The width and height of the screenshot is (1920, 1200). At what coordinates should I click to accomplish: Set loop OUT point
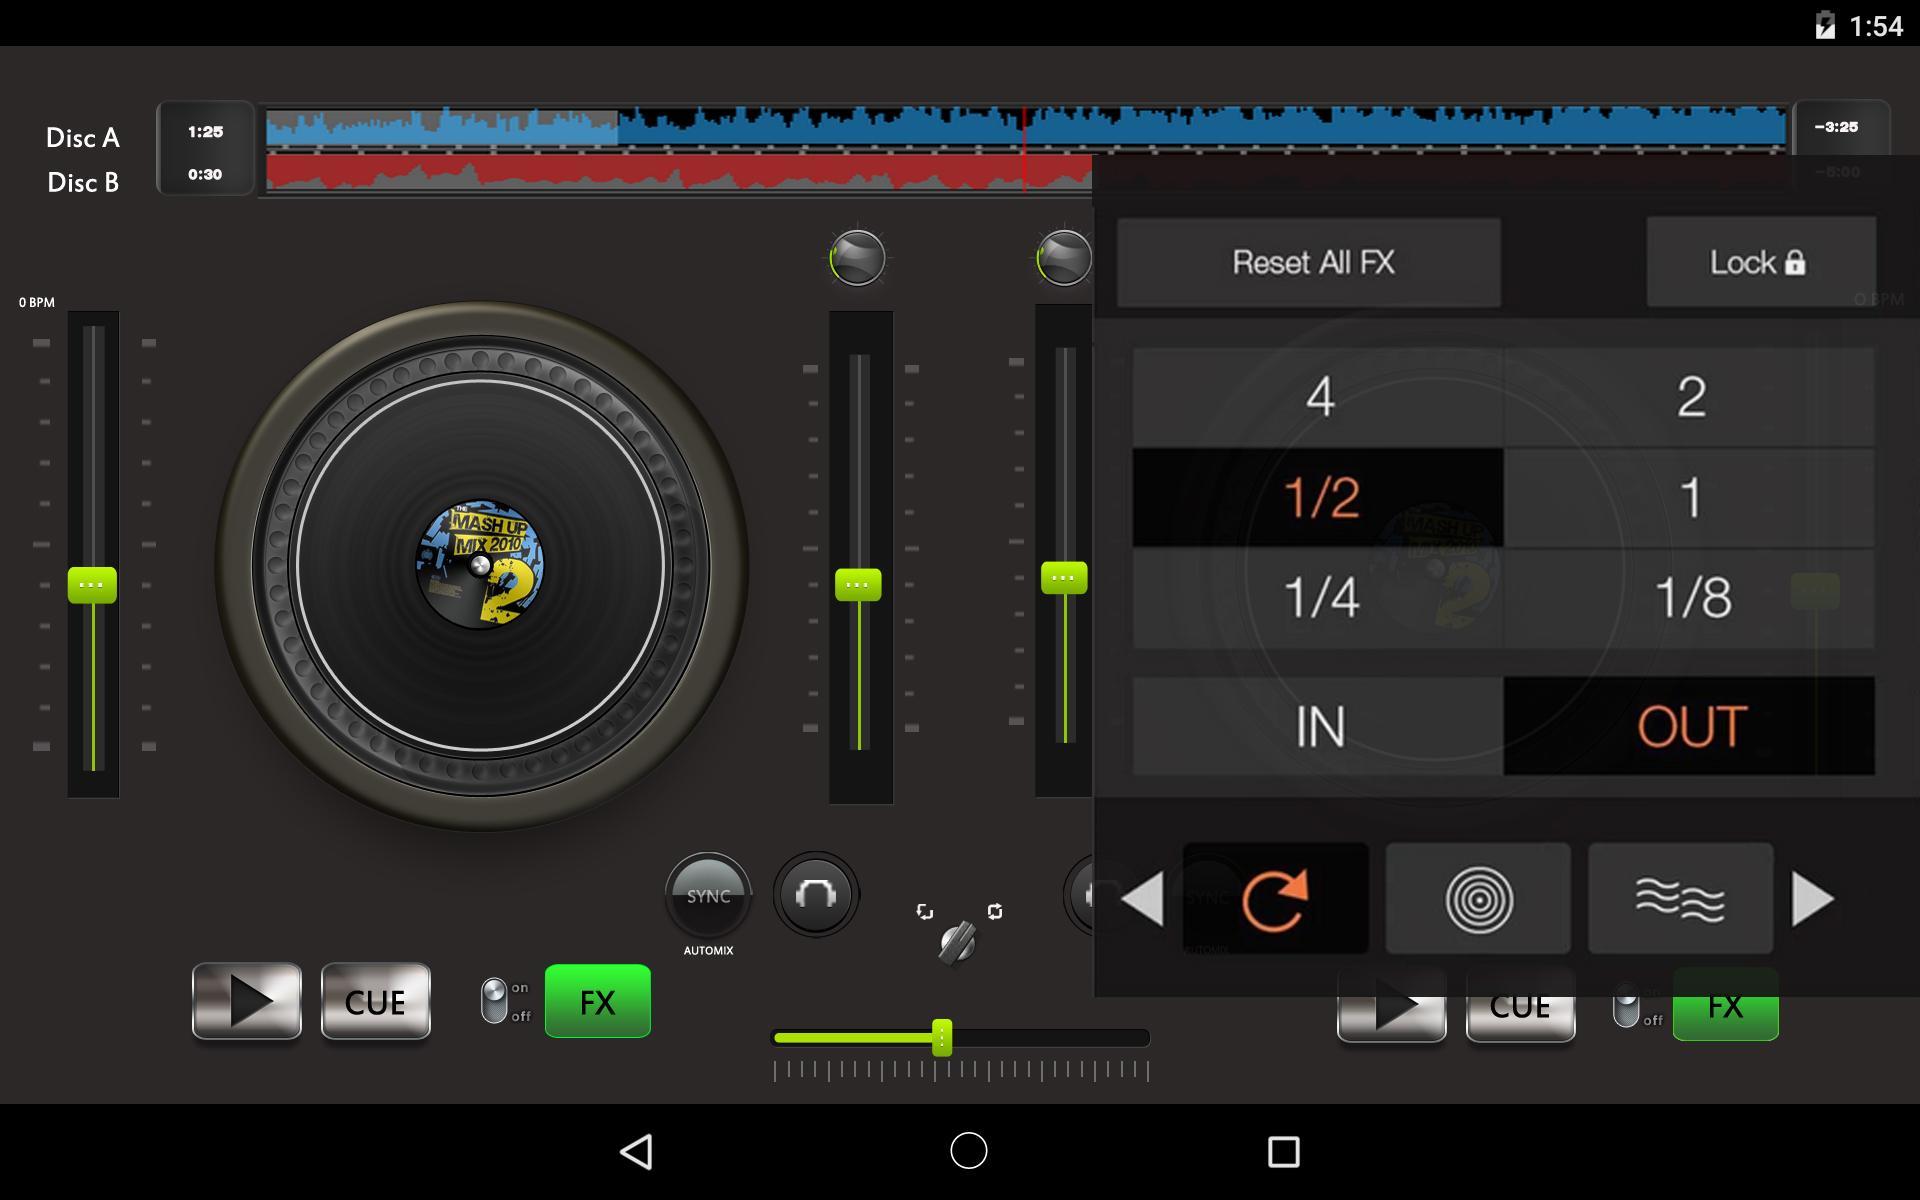pos(1690,726)
